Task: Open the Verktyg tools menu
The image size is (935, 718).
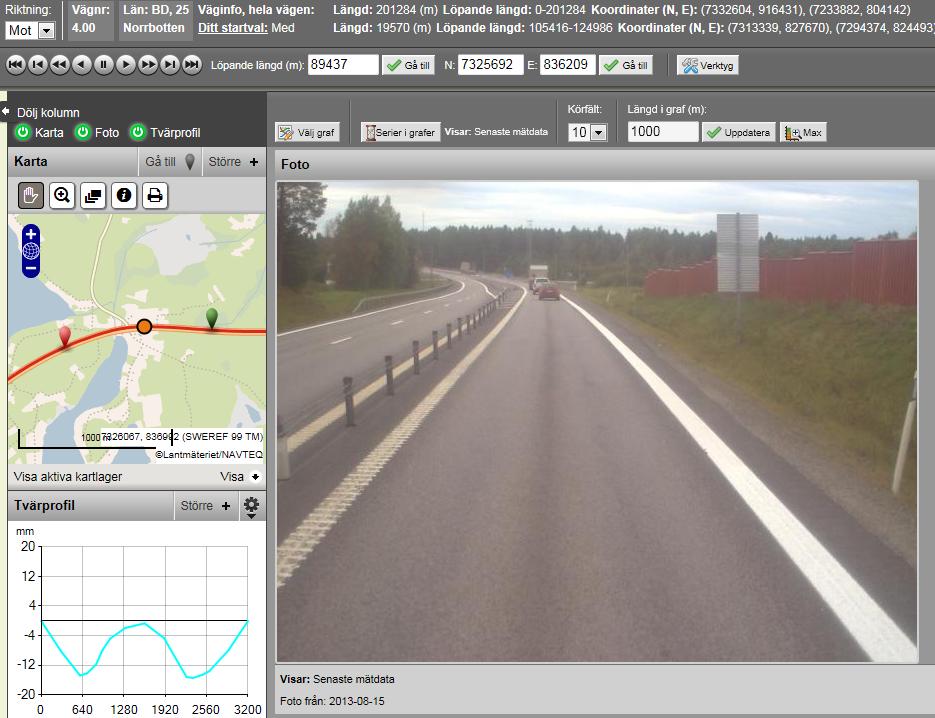Action: click(x=707, y=65)
